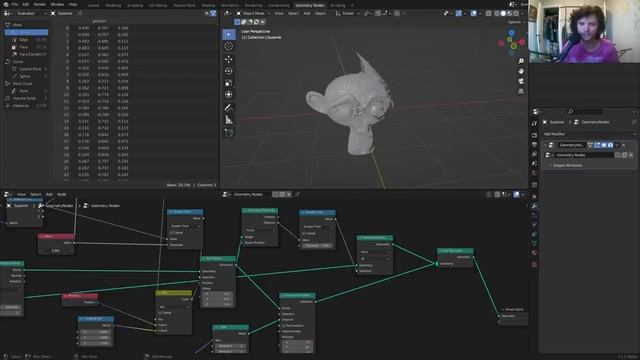Collapse the GeometryNodes modifier panel
Image resolution: width=640 pixels, height=360 pixels.
545,145
